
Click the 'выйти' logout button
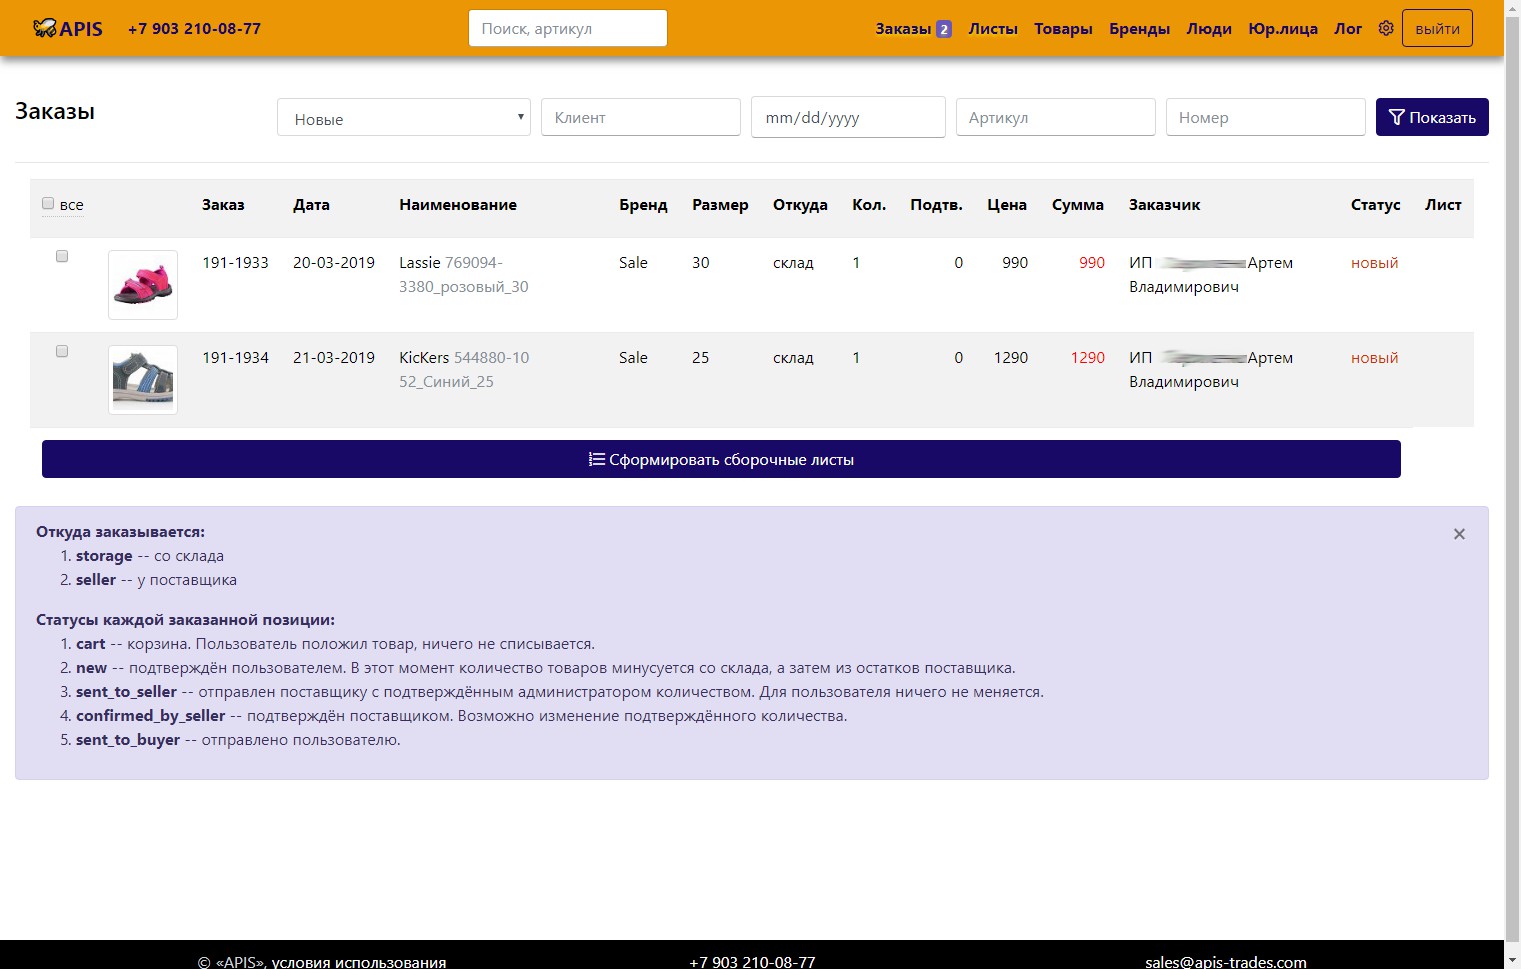(1437, 28)
